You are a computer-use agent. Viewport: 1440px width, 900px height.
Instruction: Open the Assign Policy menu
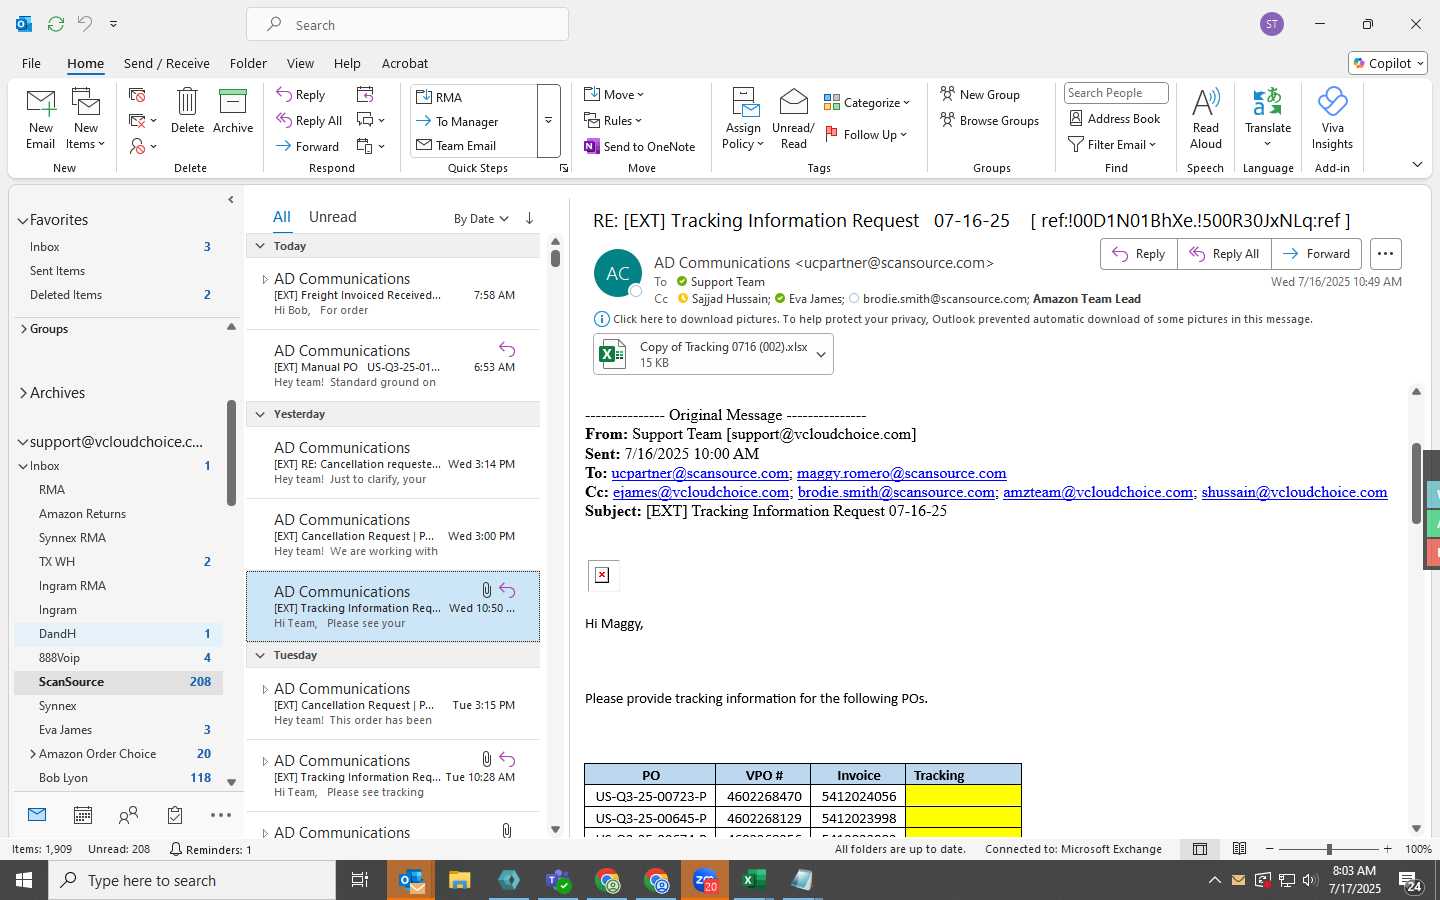tap(743, 119)
